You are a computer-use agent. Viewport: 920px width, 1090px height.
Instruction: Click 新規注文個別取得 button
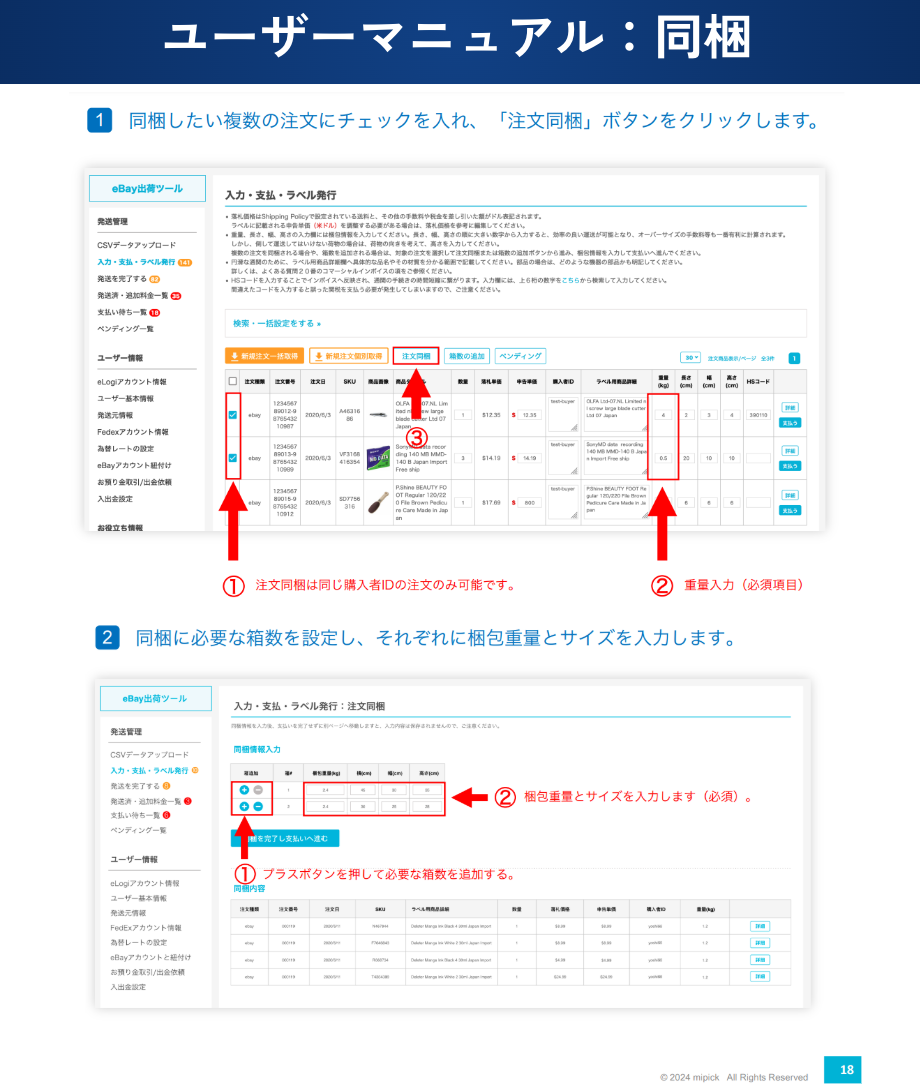point(348,356)
